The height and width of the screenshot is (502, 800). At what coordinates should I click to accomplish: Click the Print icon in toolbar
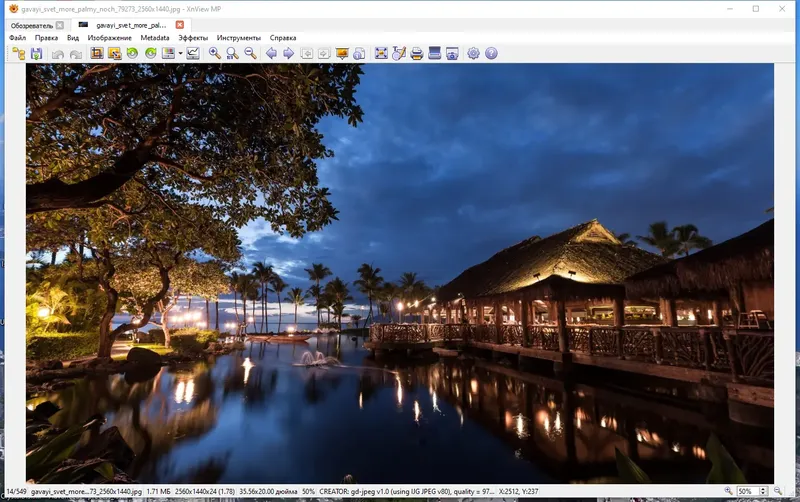click(x=417, y=53)
